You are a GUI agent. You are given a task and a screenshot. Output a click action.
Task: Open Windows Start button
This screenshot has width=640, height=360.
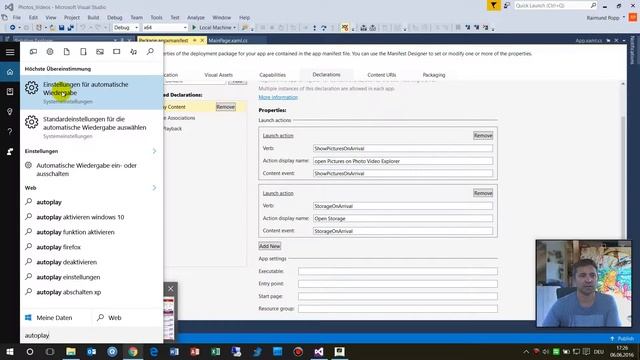pos(10,351)
